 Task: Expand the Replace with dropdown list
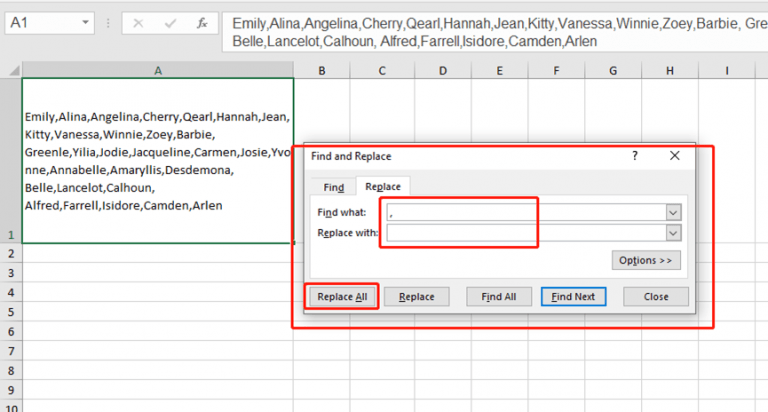[x=673, y=232]
